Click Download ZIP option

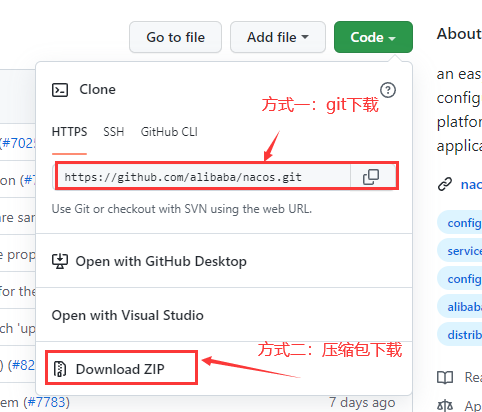click(122, 368)
